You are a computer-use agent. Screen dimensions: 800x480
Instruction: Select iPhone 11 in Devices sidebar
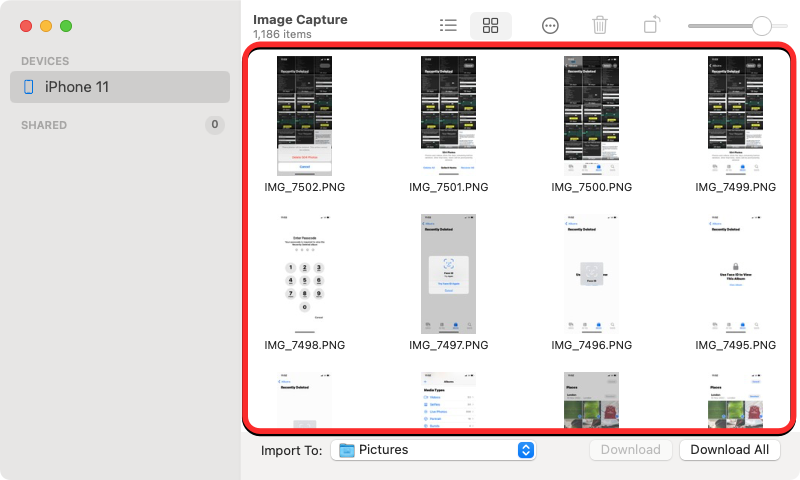tap(120, 87)
